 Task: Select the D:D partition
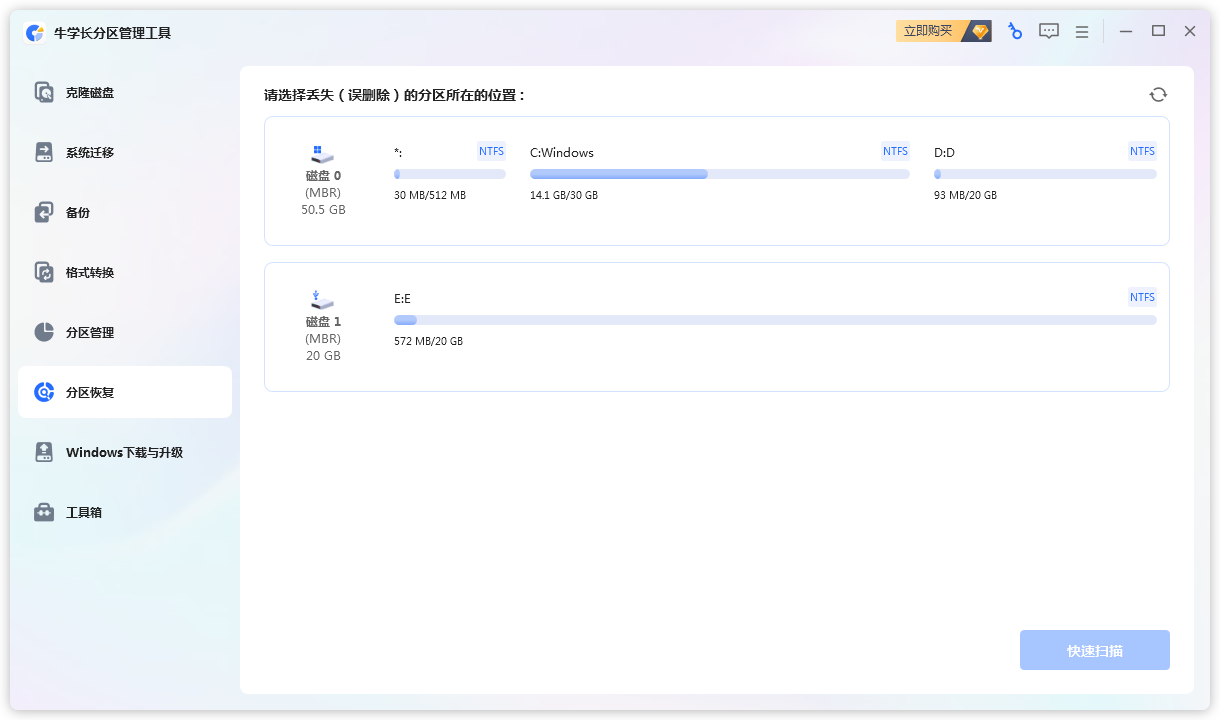(x=1044, y=173)
